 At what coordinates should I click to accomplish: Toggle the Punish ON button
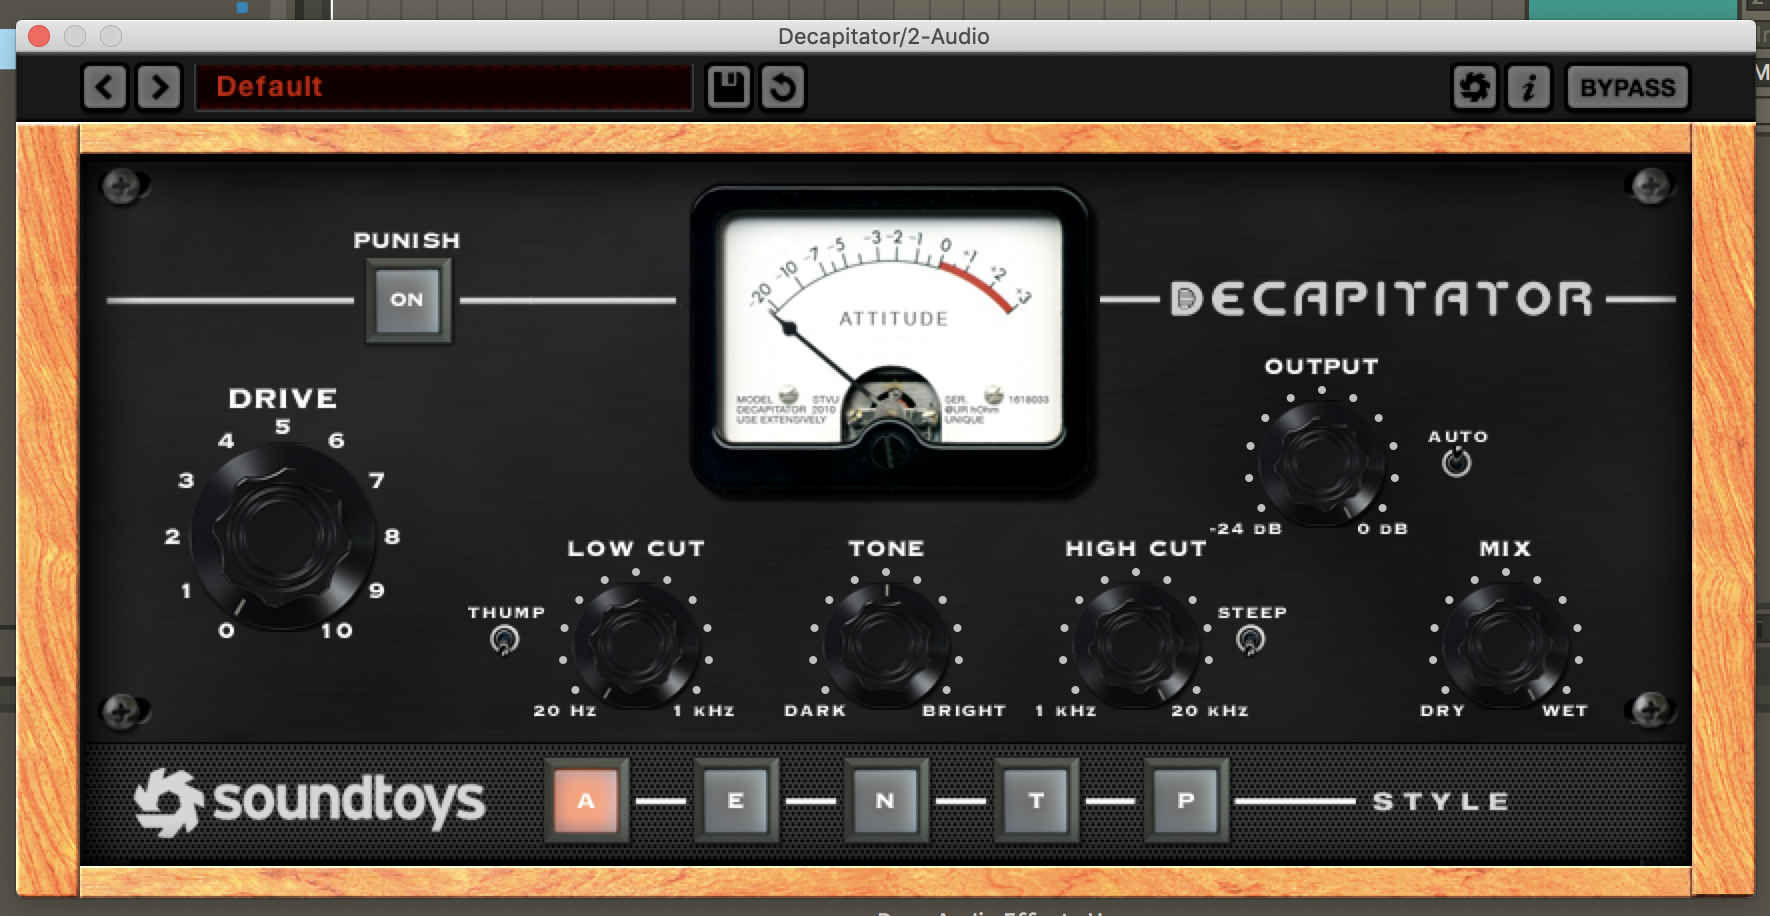[x=407, y=300]
